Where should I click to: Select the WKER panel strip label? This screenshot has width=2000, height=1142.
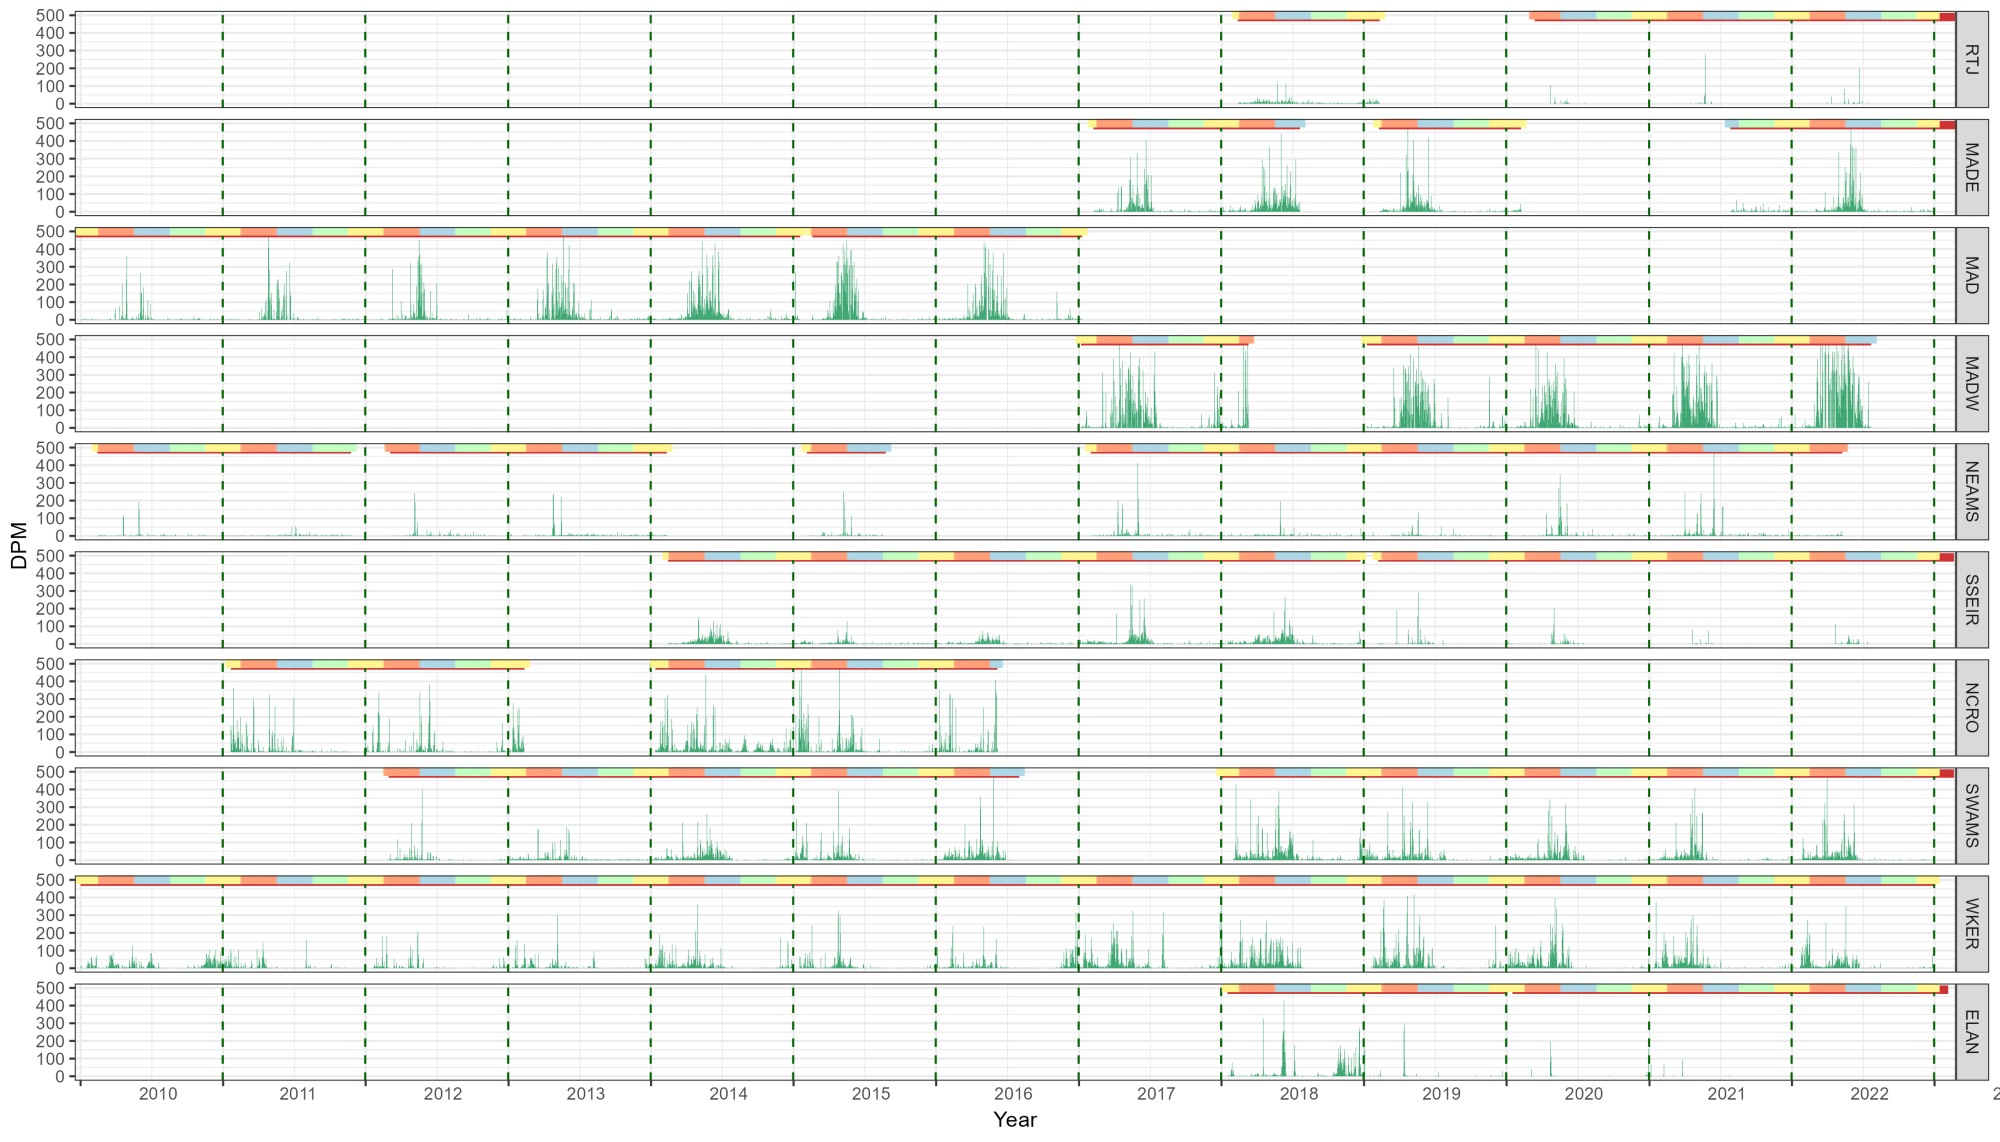[1971, 923]
